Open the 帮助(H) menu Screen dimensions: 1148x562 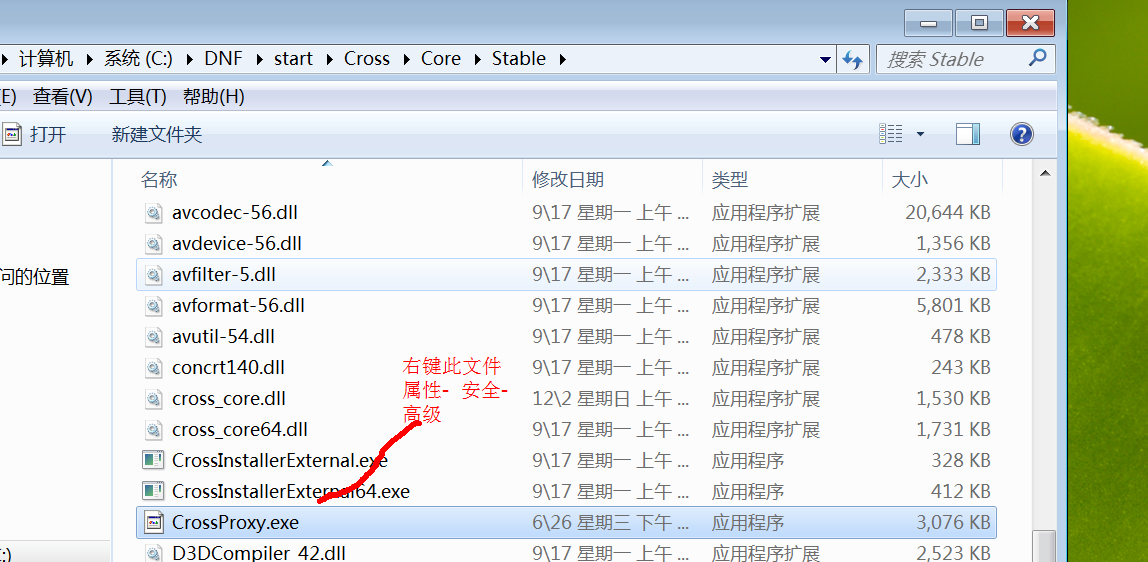pyautogui.click(x=213, y=97)
